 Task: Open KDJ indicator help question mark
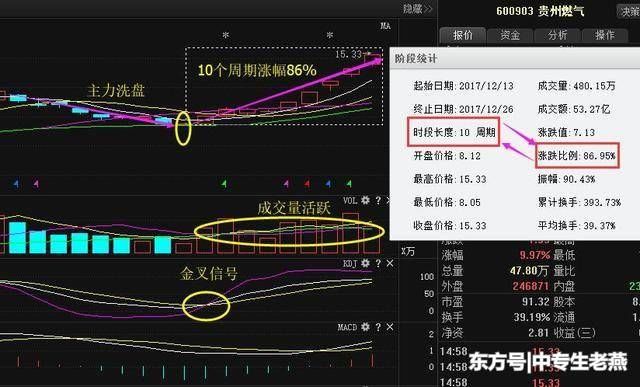(x=378, y=264)
